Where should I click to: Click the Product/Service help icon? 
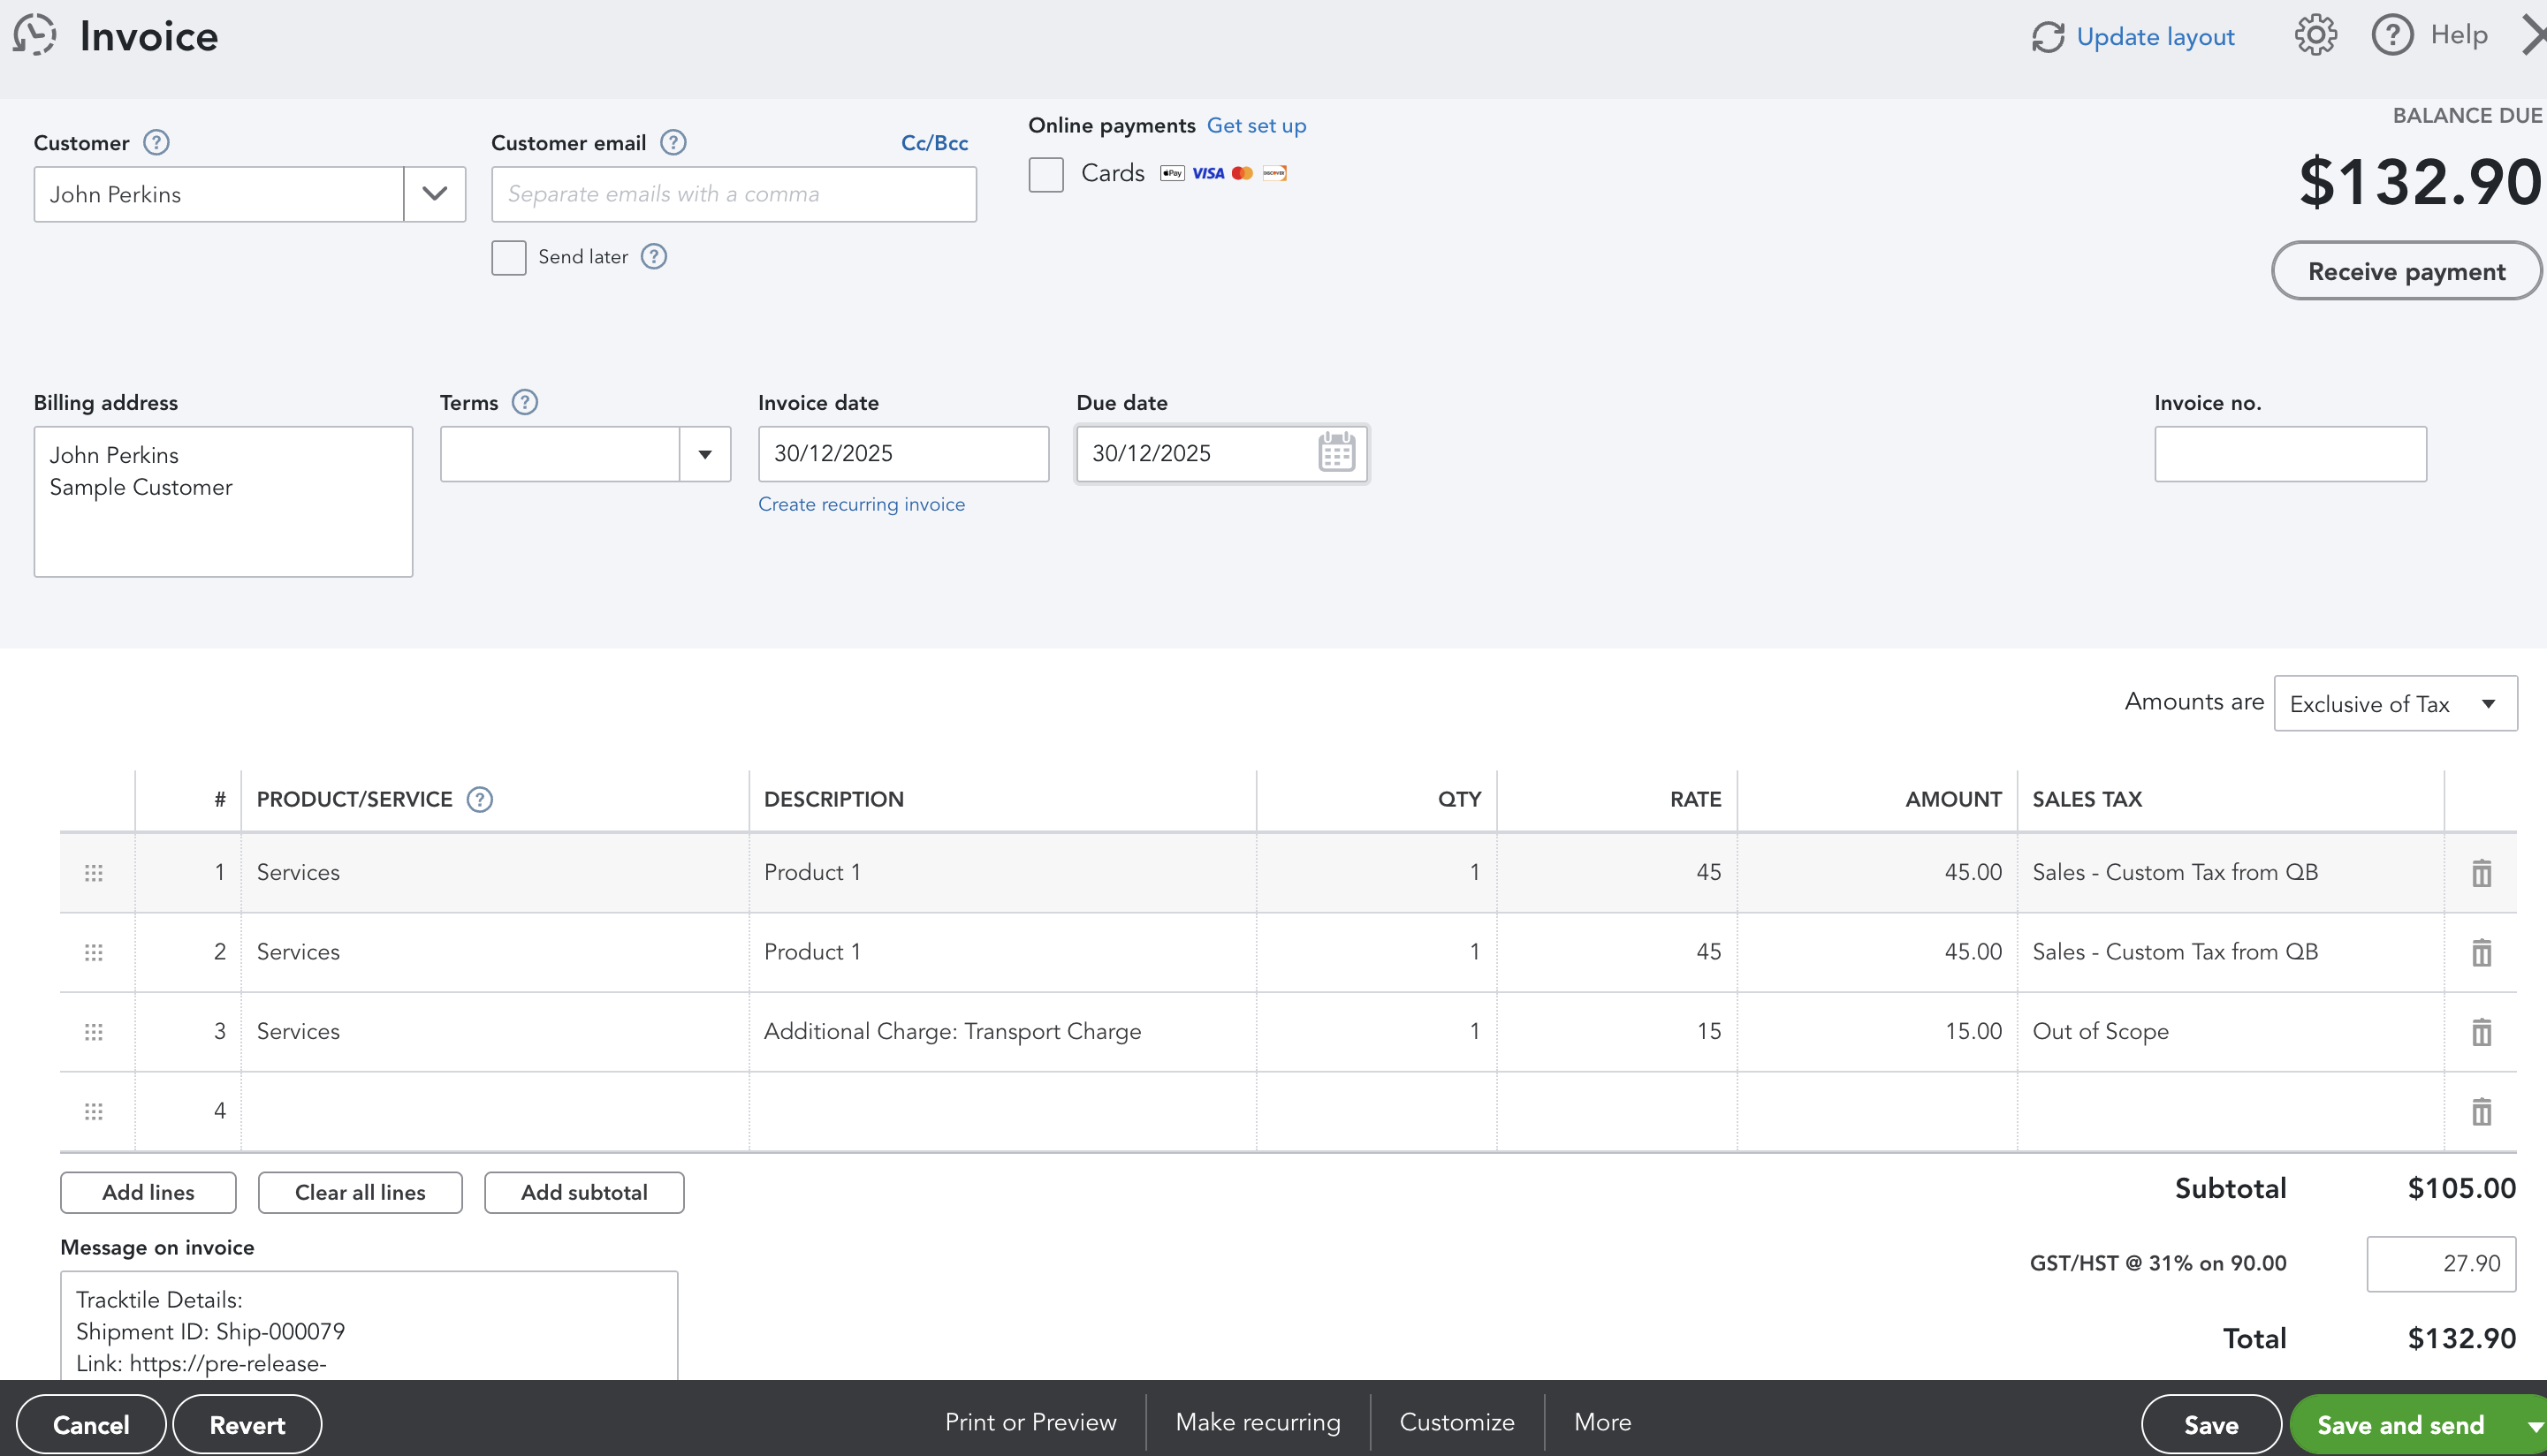click(480, 800)
